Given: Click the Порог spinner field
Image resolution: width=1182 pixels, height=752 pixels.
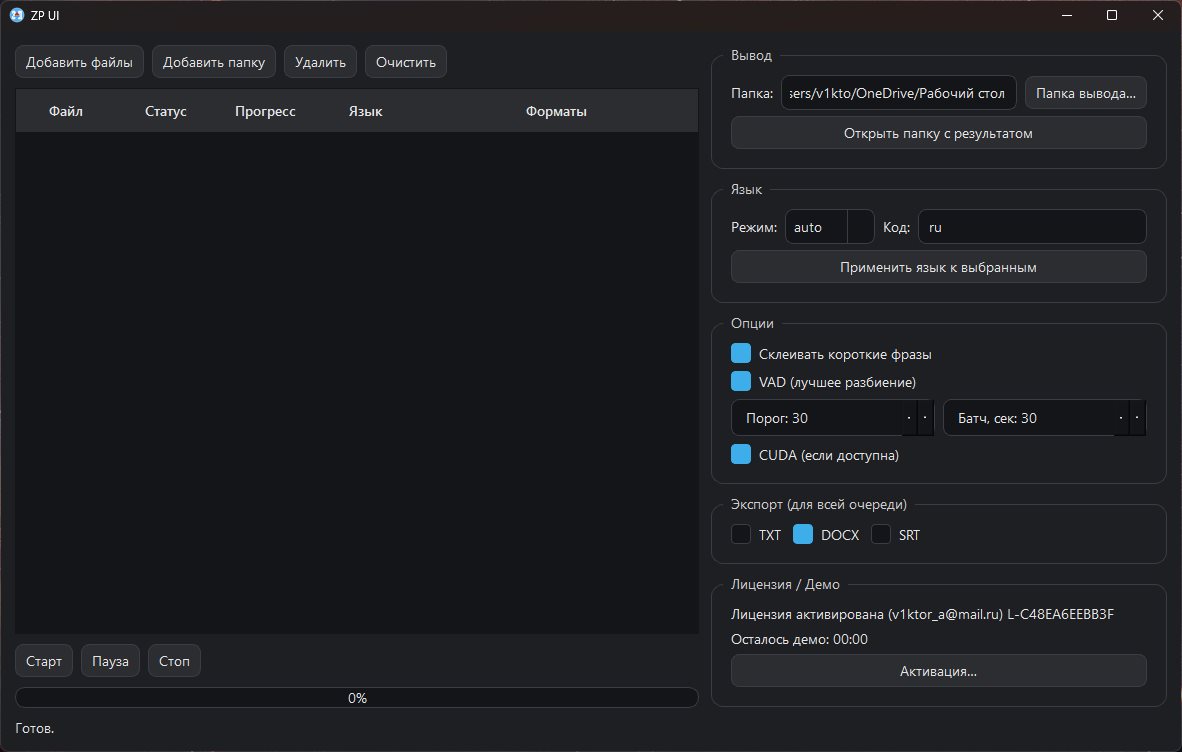Looking at the screenshot, I should tap(818, 418).
